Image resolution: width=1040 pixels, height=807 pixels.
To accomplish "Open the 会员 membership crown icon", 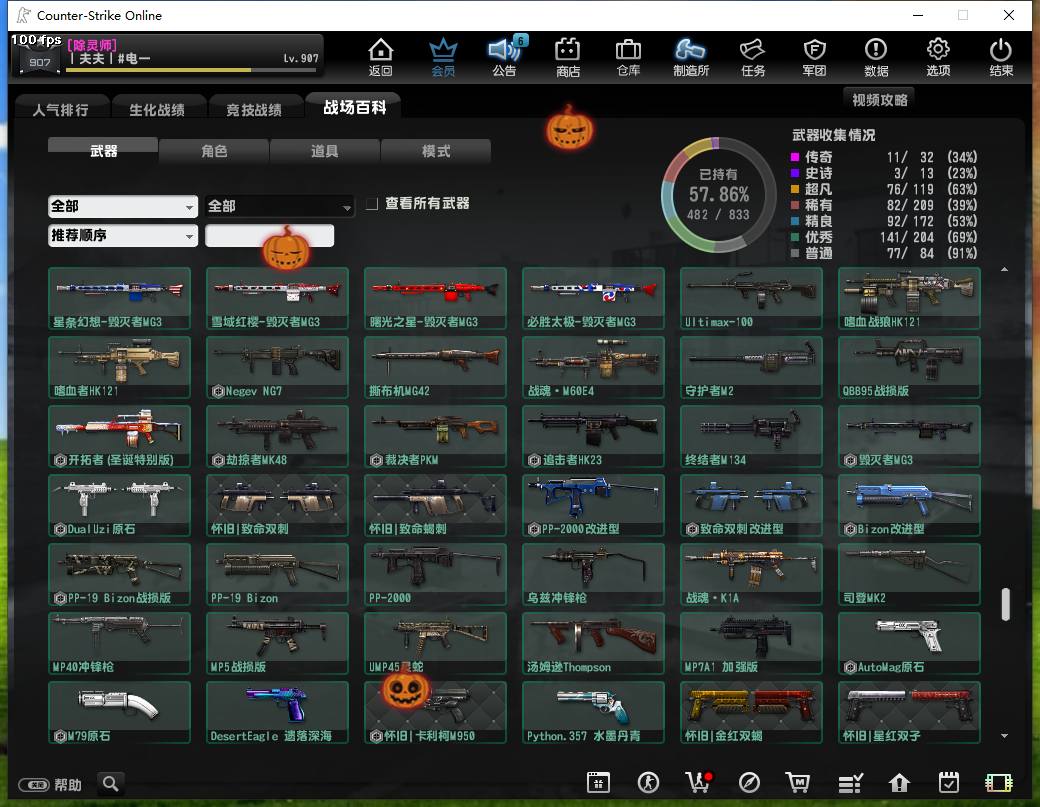I will point(443,57).
